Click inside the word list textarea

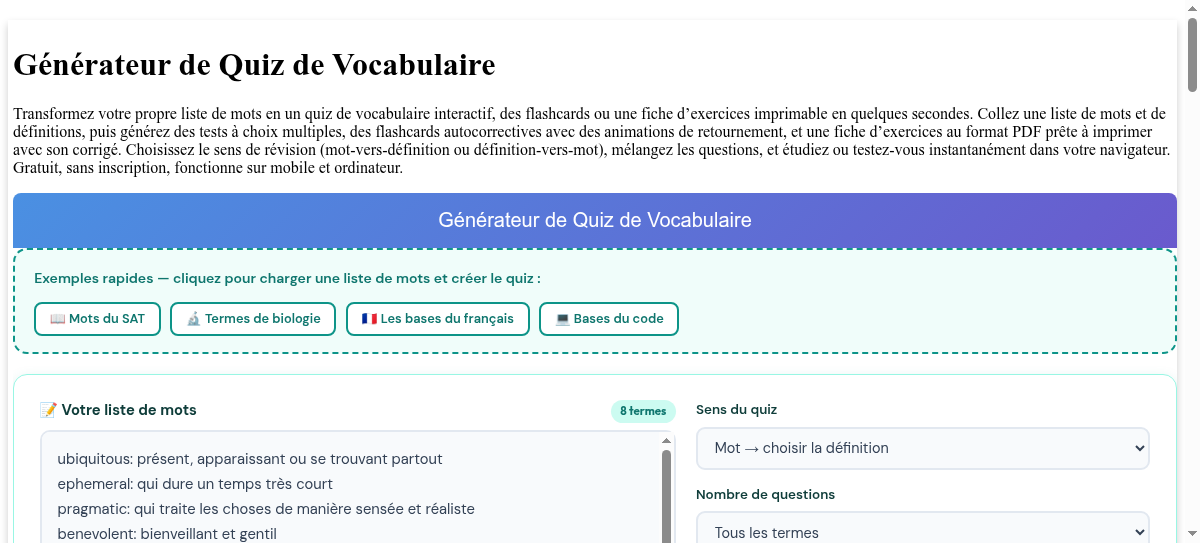pyautogui.click(x=350, y=488)
